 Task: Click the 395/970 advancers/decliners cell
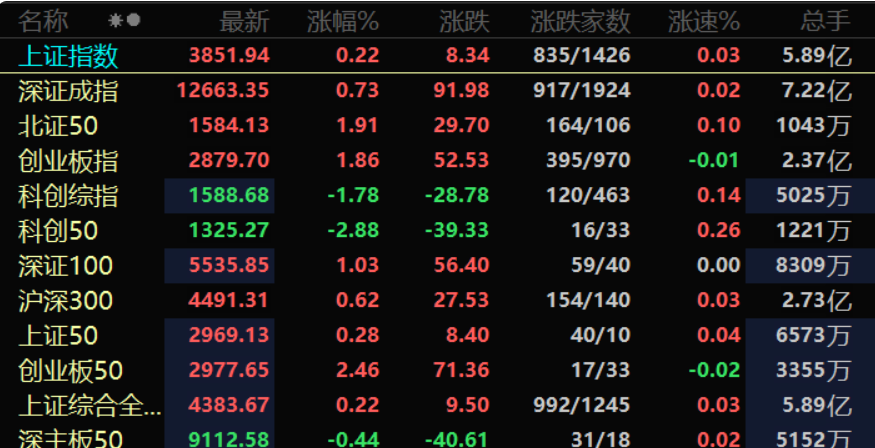pyautogui.click(x=588, y=160)
